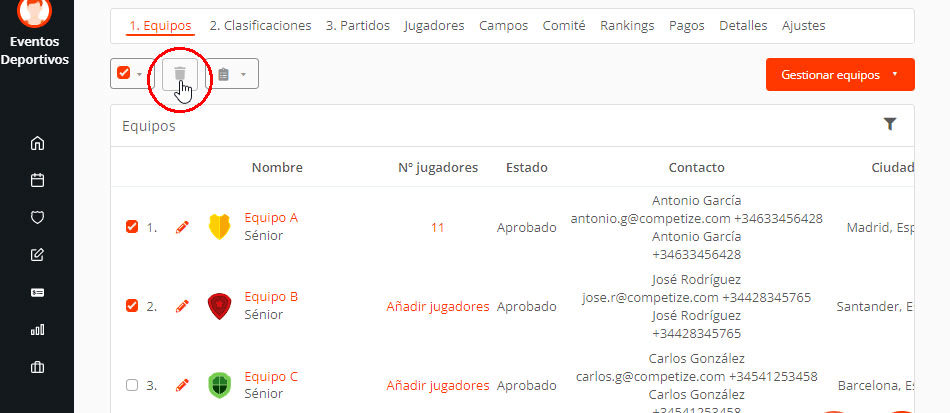Screen dimensions: 950x413
Task: Switch to 1. Equipos tab
Action: (161, 25)
